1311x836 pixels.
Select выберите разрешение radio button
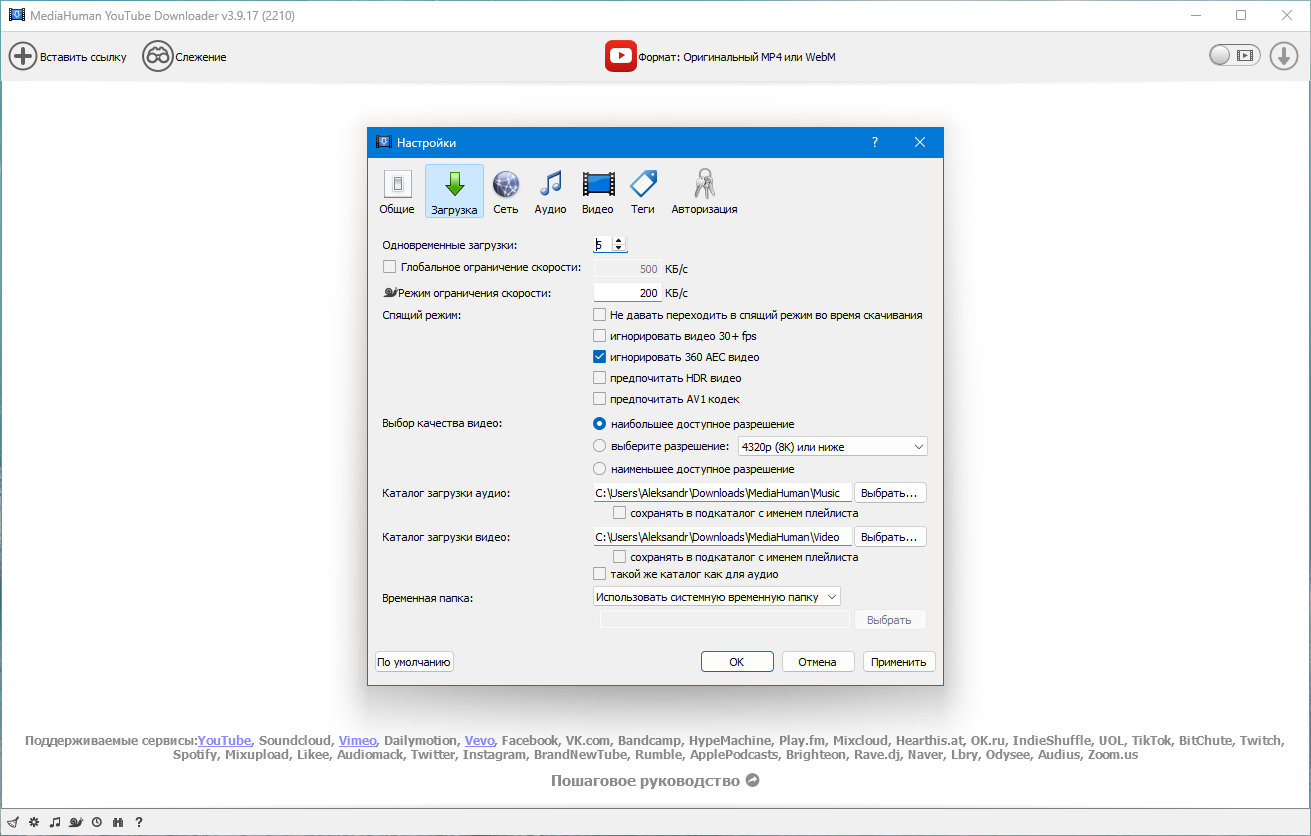click(x=600, y=446)
